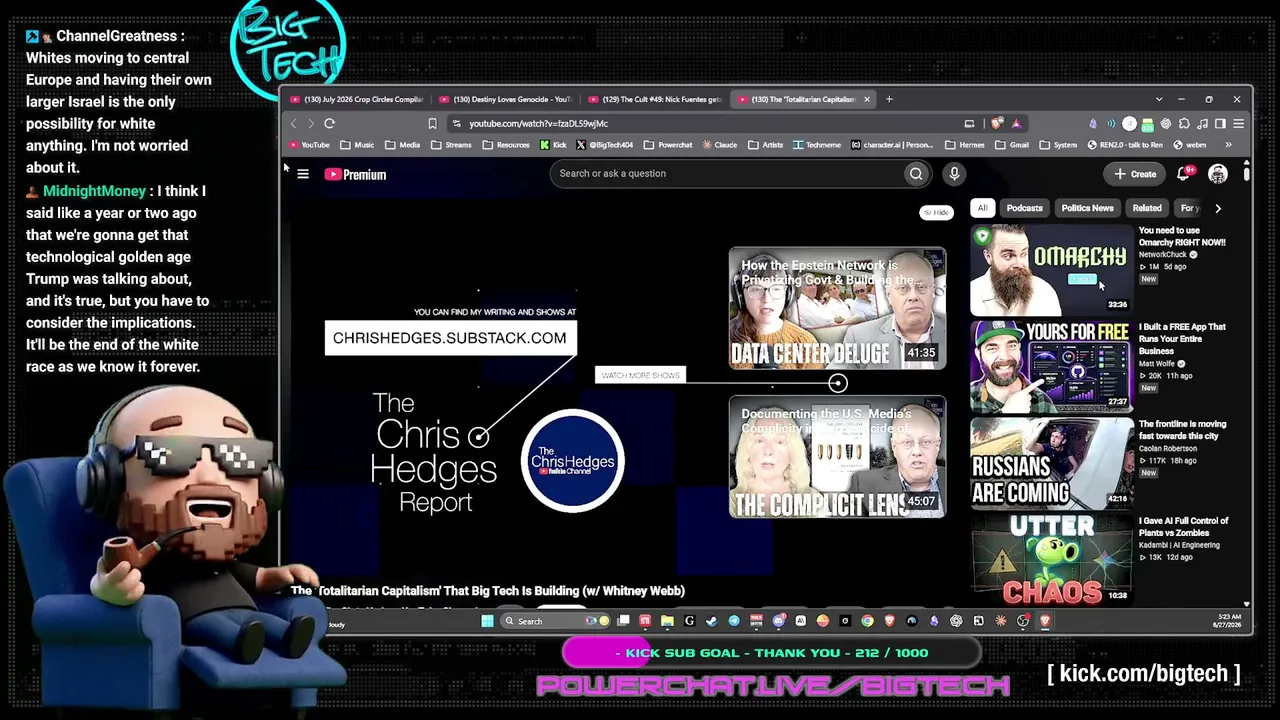Open the Russians Are Coming video thumbnail
This screenshot has height=720, width=1280.
click(x=1050, y=463)
